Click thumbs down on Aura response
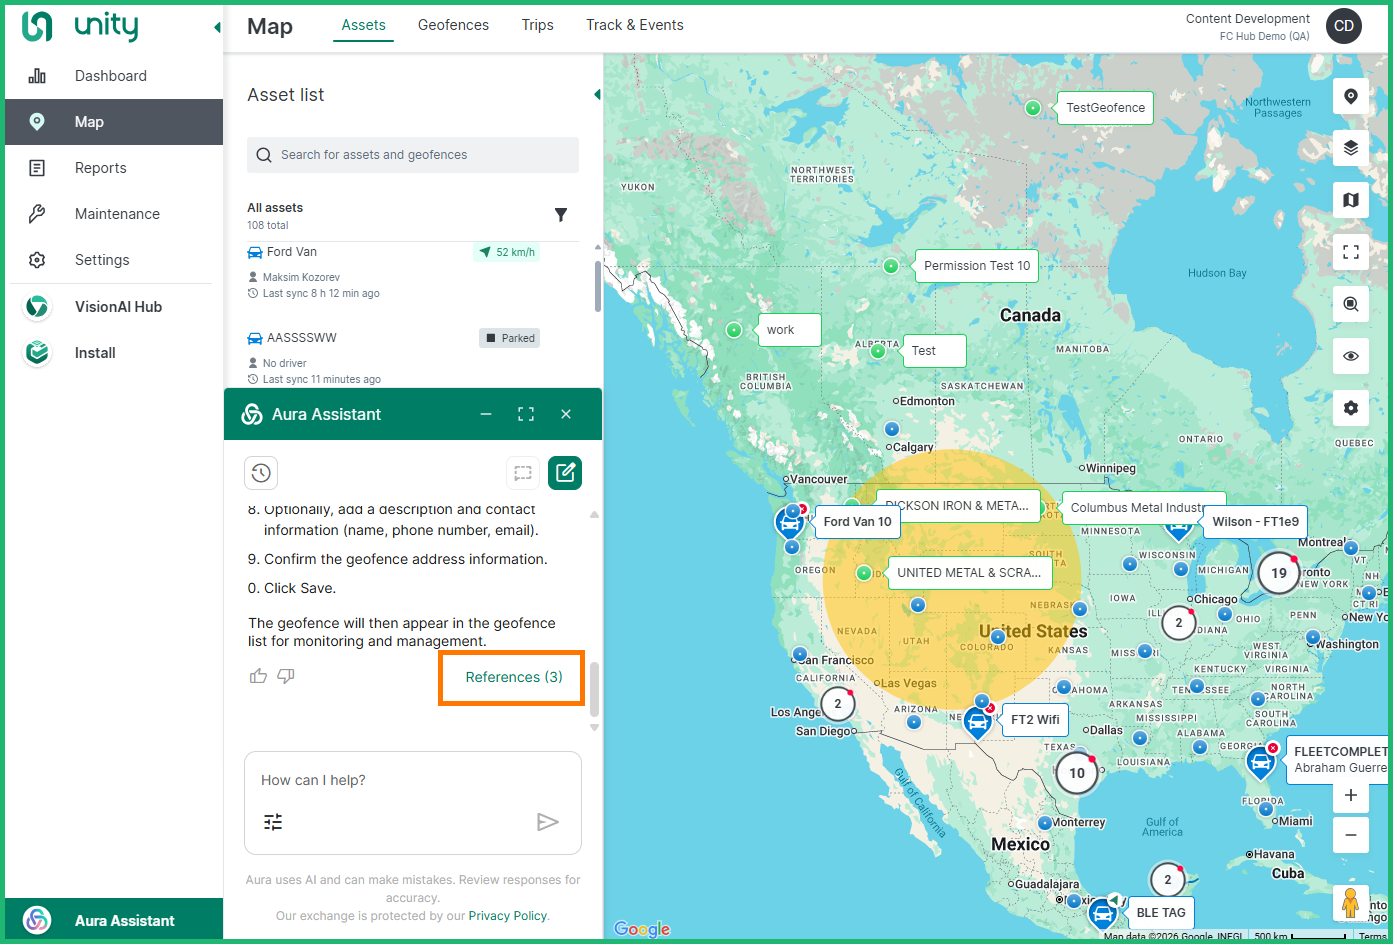 (286, 676)
